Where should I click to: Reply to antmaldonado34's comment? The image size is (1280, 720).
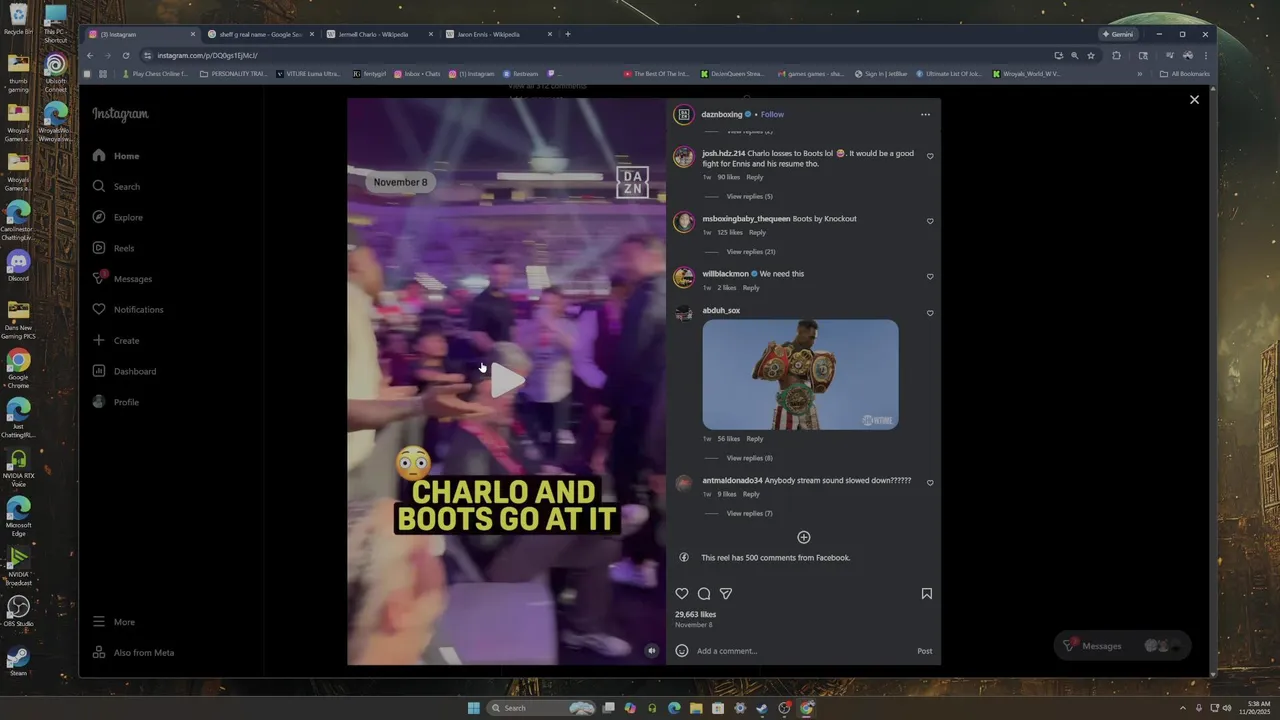[751, 494]
